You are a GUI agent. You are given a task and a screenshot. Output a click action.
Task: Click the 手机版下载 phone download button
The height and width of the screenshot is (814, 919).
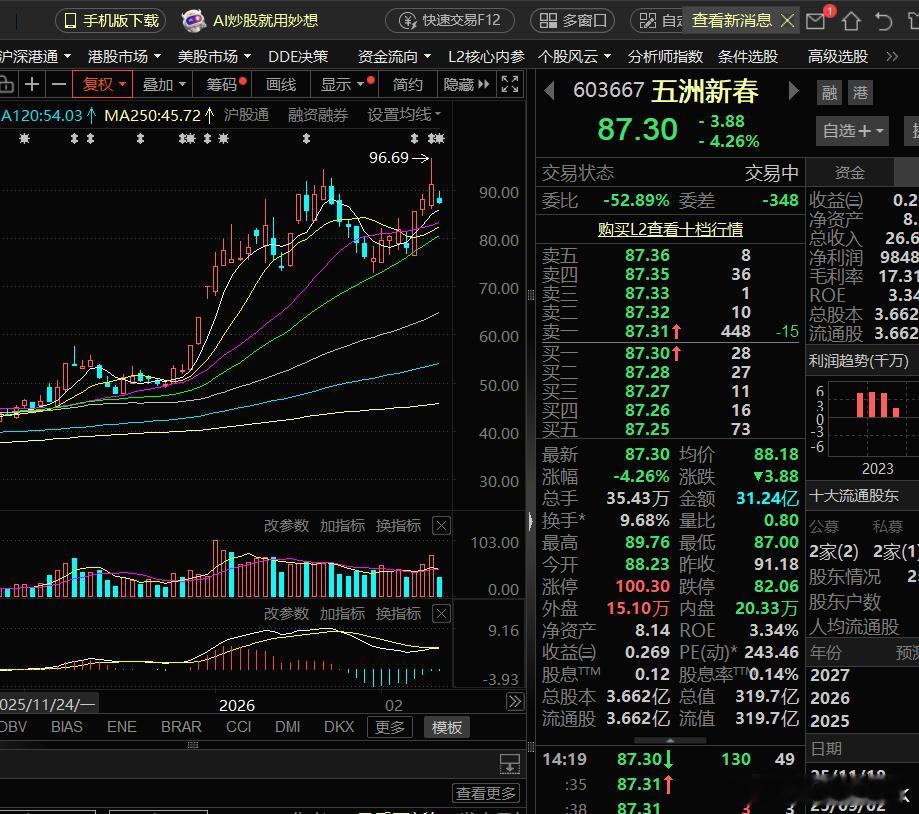111,21
